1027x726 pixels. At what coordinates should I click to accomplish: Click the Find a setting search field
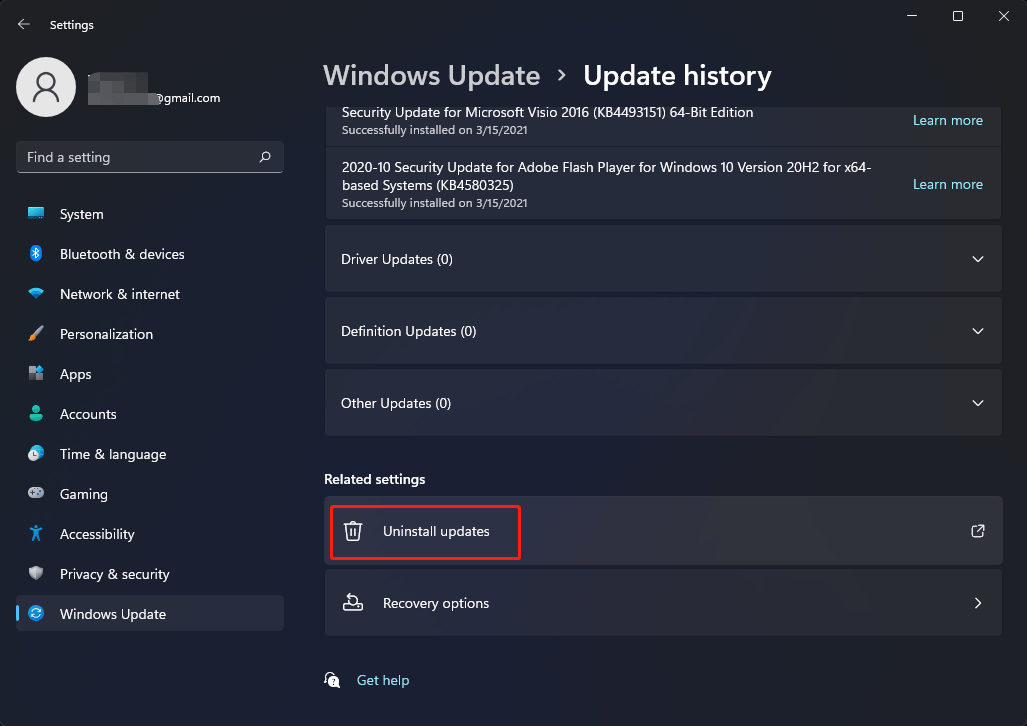coord(149,157)
